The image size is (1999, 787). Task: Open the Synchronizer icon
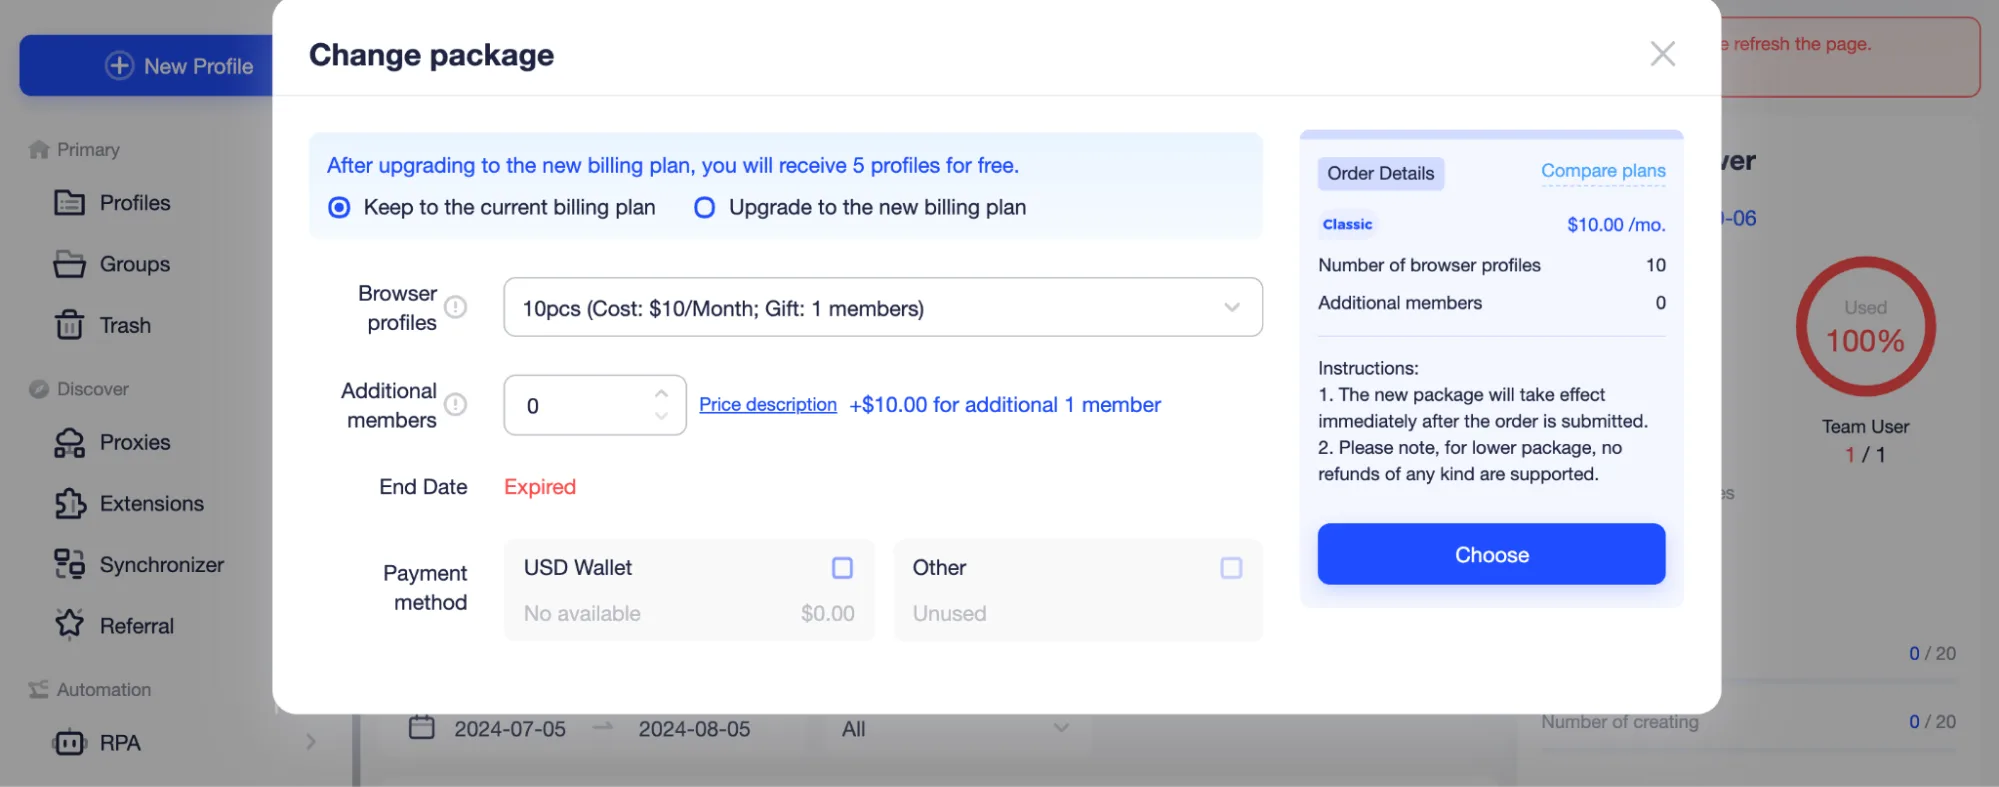69,564
